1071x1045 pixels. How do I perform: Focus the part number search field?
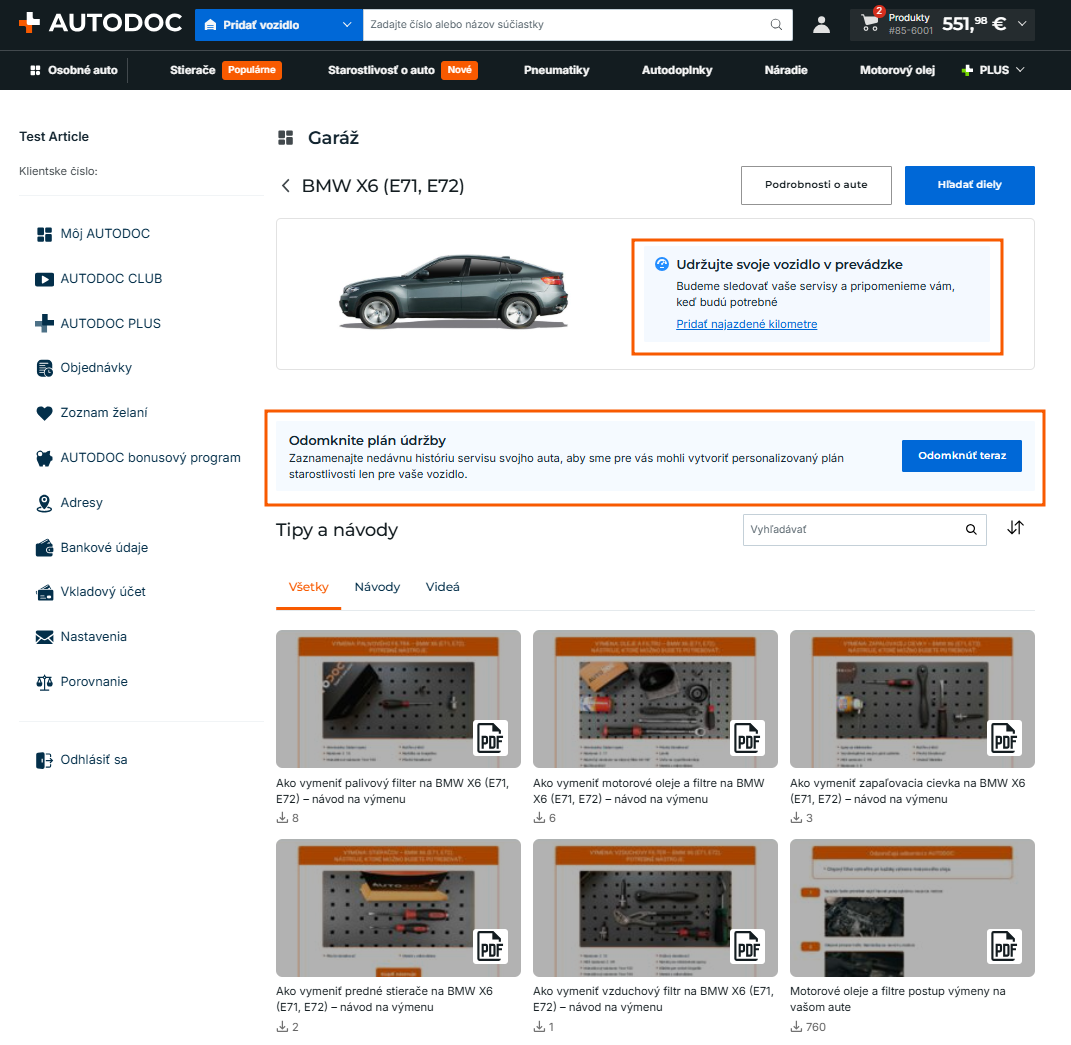pyautogui.click(x=566, y=25)
